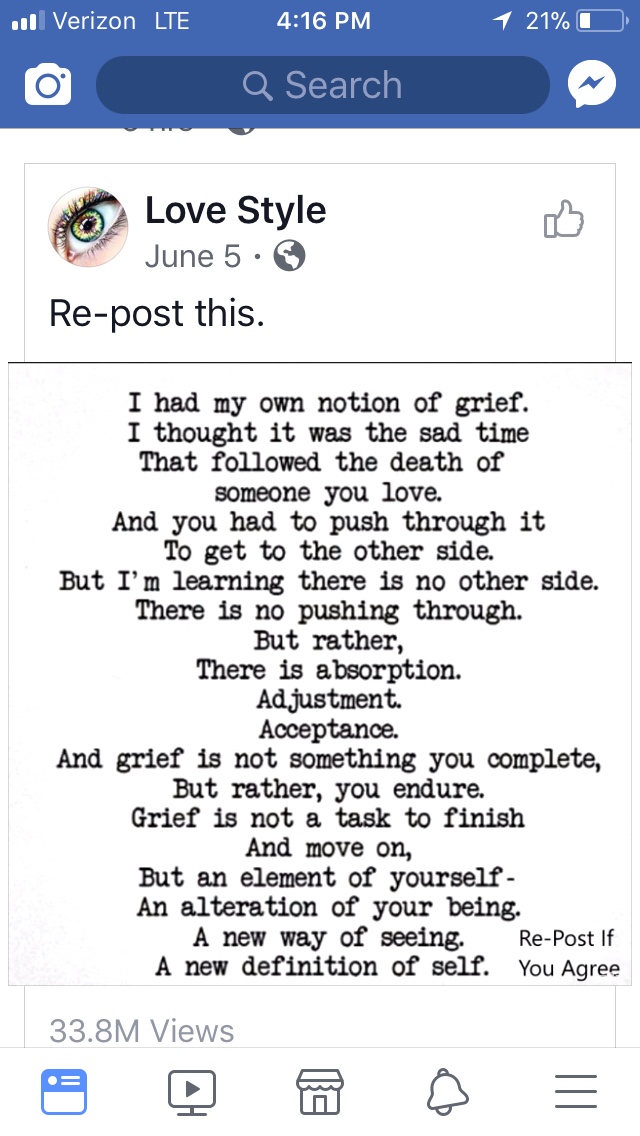The width and height of the screenshot is (640, 1136).
Task: Visit the Love Style page name
Action: click(x=235, y=210)
